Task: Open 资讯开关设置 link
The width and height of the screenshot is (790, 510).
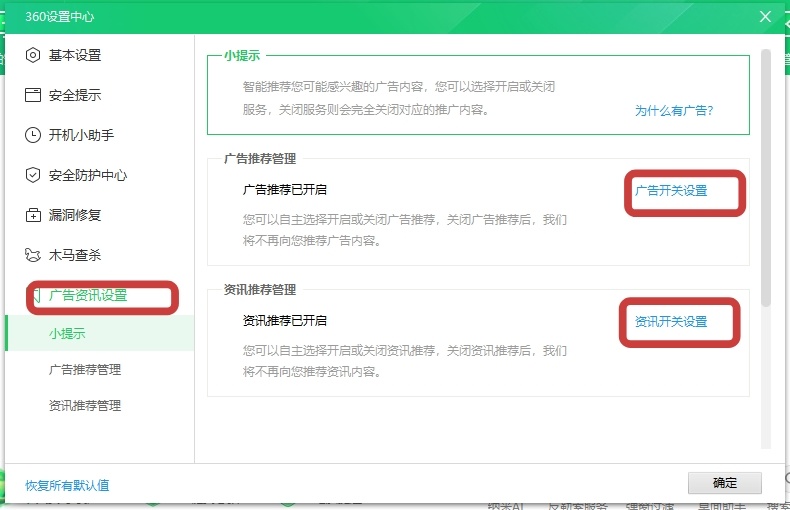Action: click(671, 322)
